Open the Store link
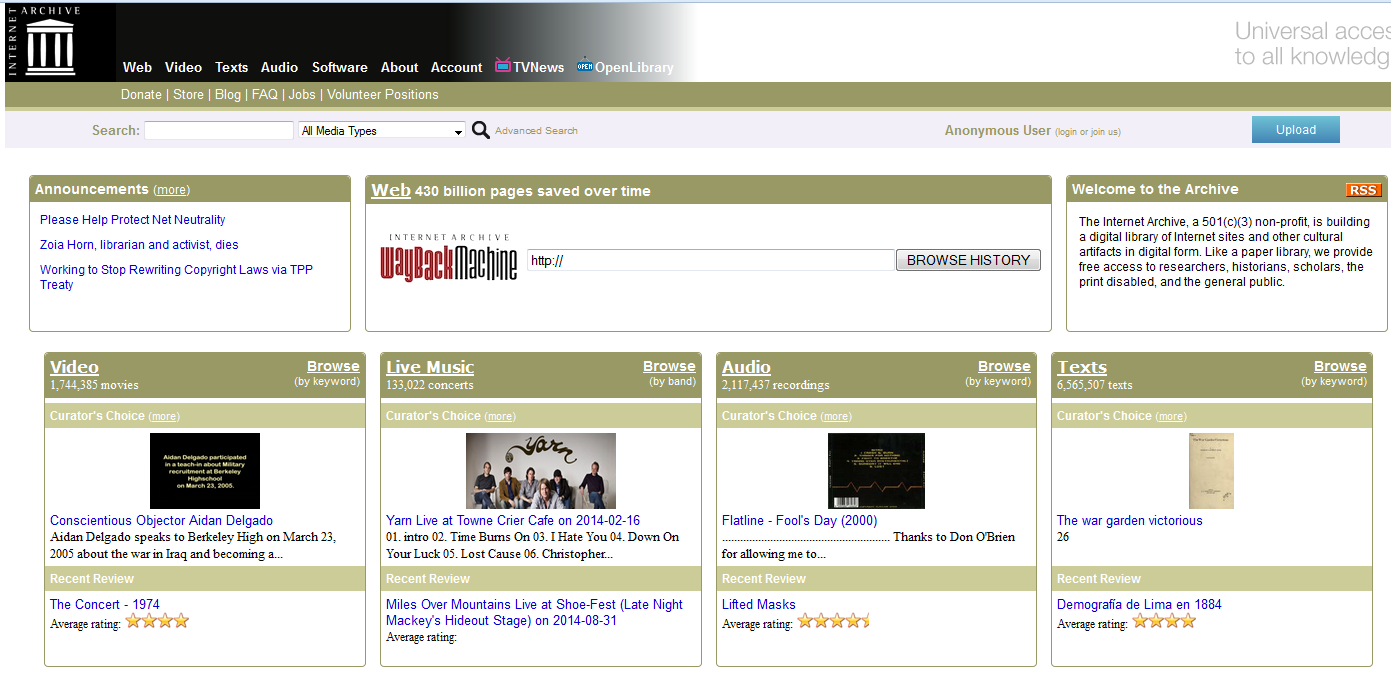The image size is (1391, 693). click(x=188, y=95)
